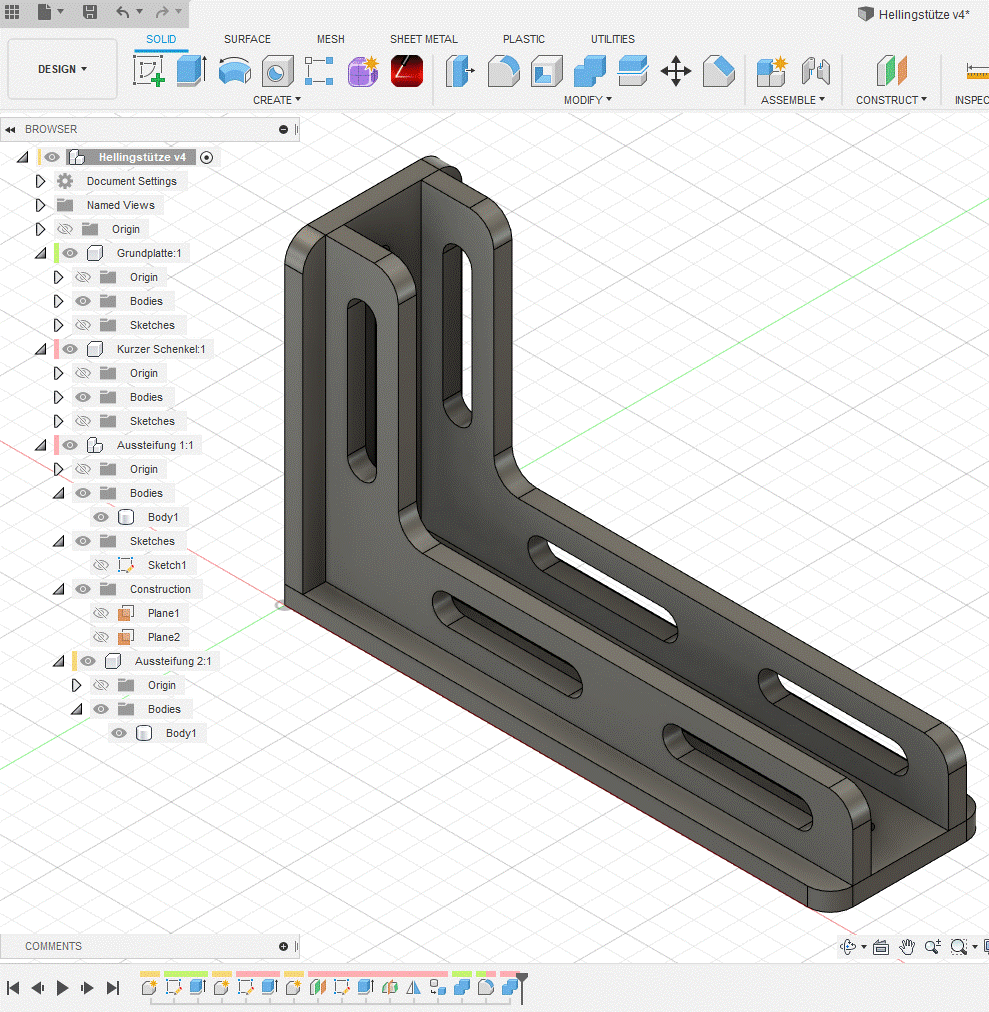Image resolution: width=989 pixels, height=1012 pixels.
Task: Hide the Grundplatte:1 component via eye icon
Action: coord(70,253)
